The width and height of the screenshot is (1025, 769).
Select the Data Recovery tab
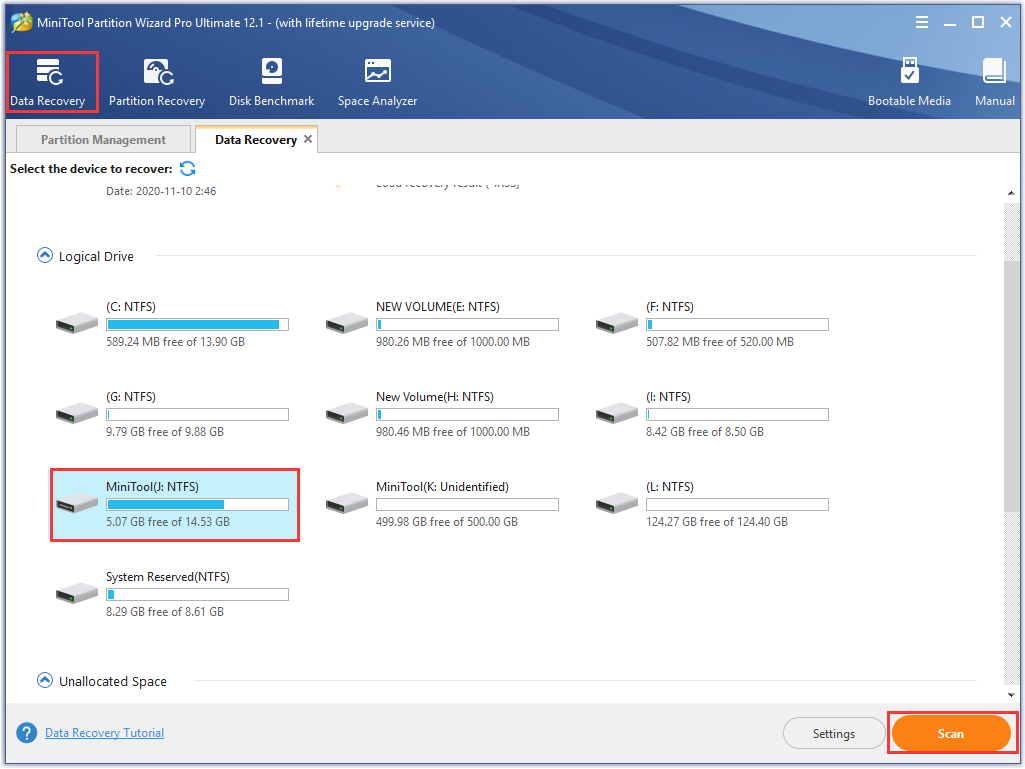[256, 139]
